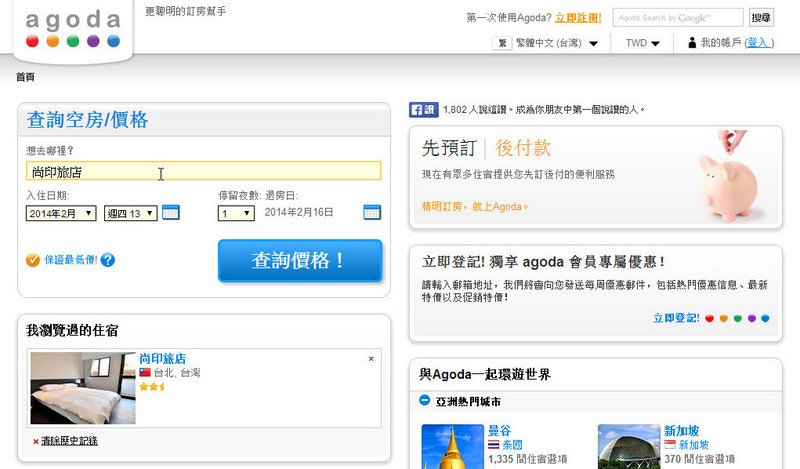800x469 pixels.
Task: Click the 搜尋 button
Action: coord(761,18)
